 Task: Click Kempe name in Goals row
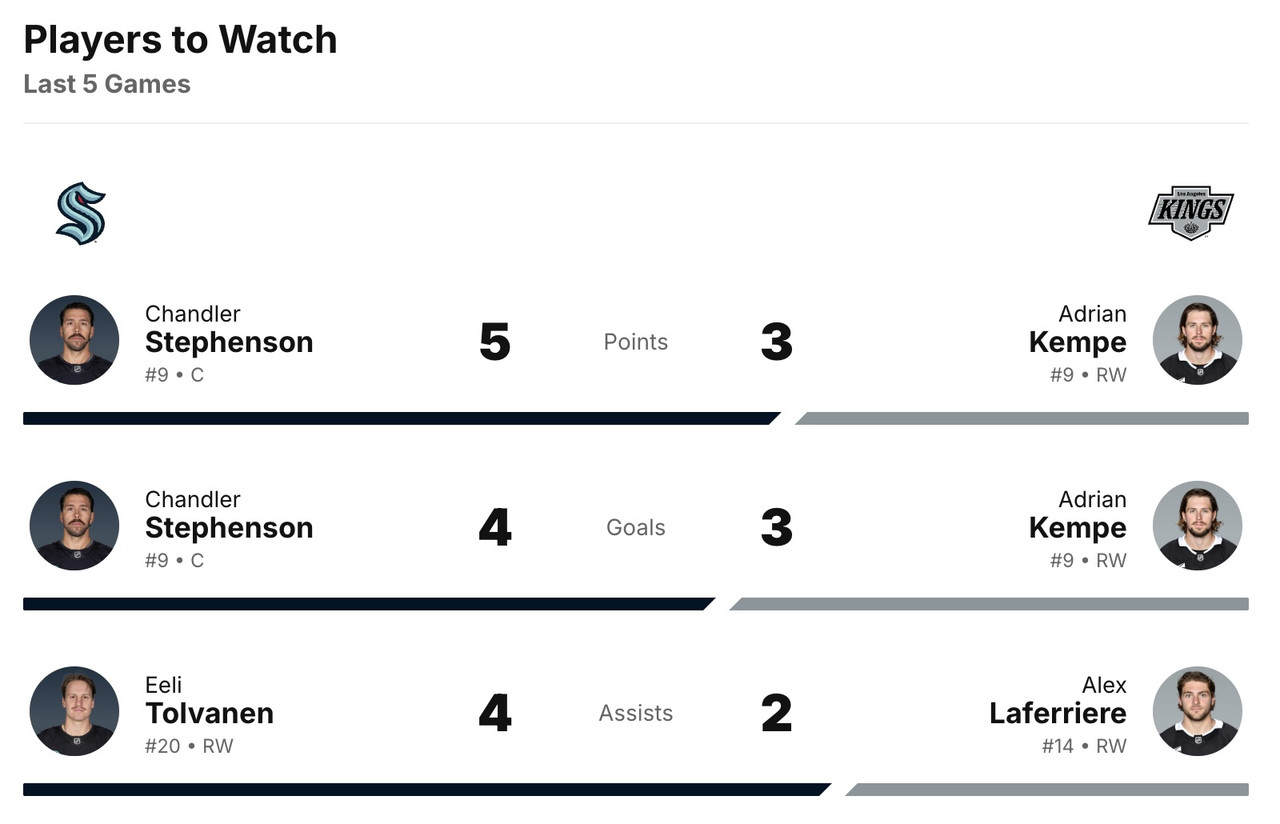pyautogui.click(x=1077, y=528)
